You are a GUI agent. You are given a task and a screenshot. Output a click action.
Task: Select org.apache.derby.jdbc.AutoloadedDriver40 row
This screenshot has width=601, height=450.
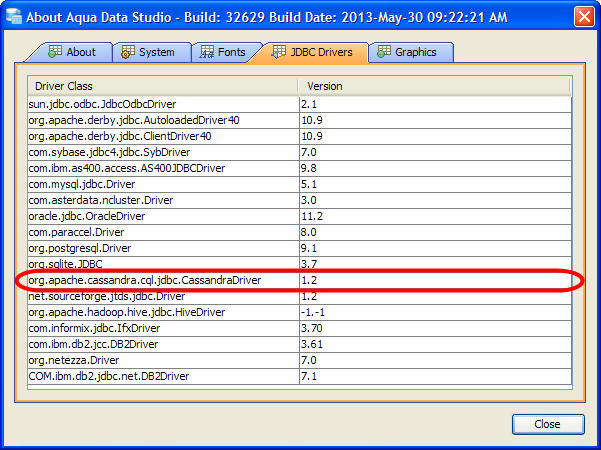[x=300, y=120]
